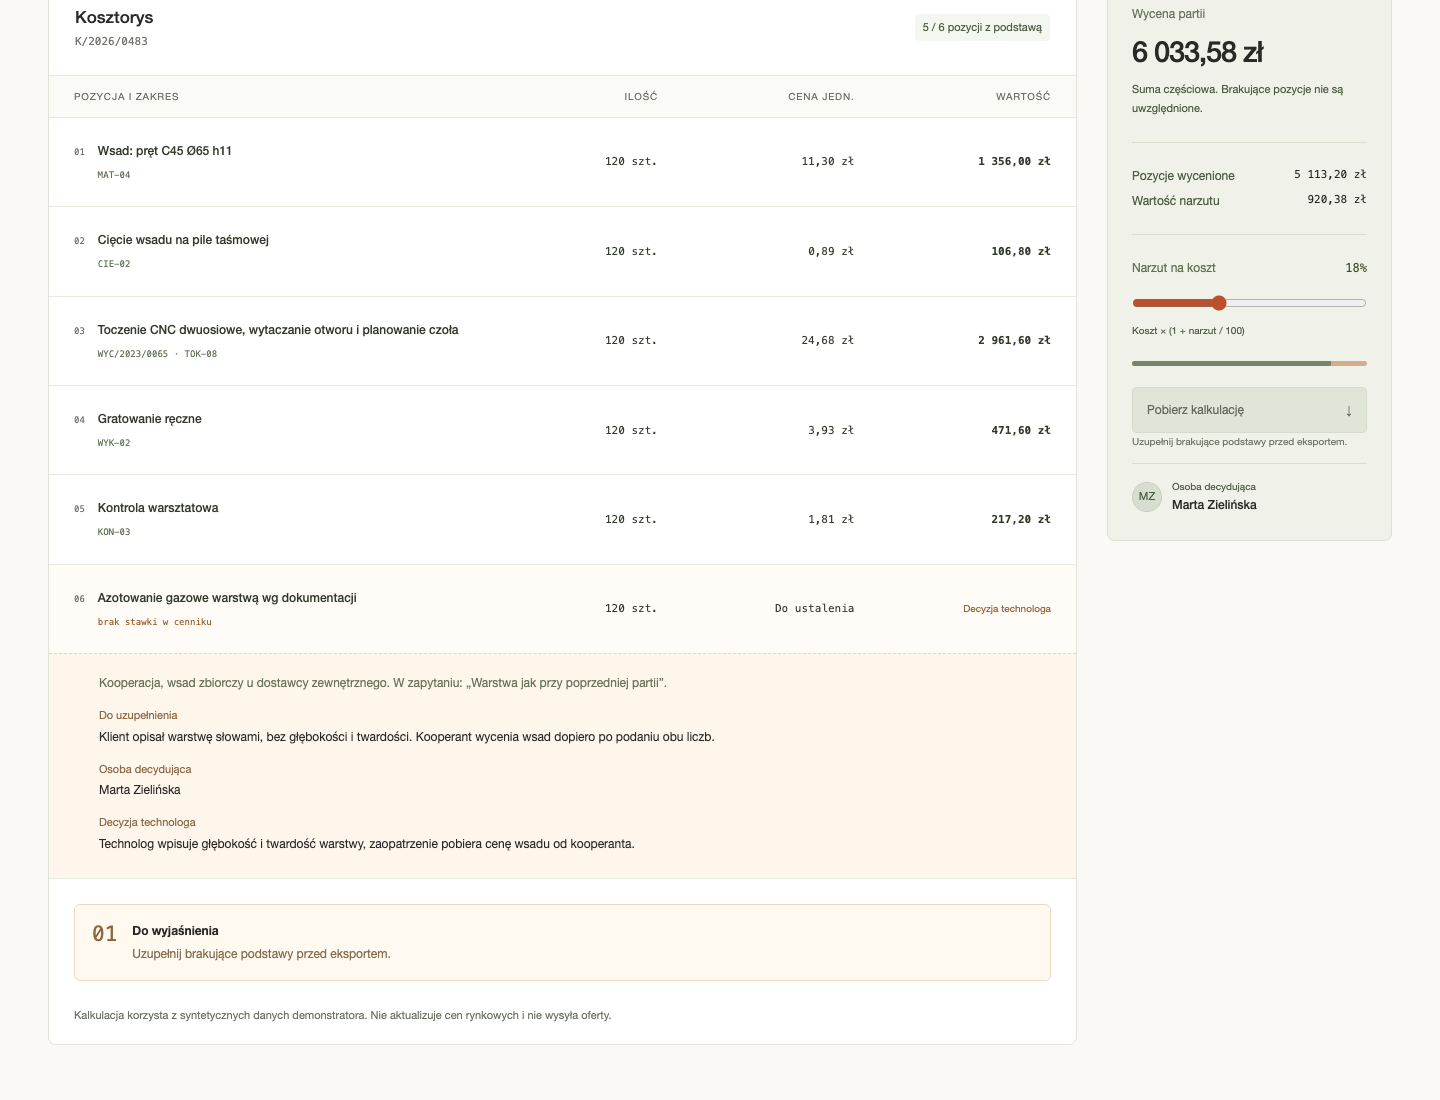This screenshot has height=1100, width=1440.
Task: Click the 2 961,60 zł value
Action: click(x=1014, y=340)
